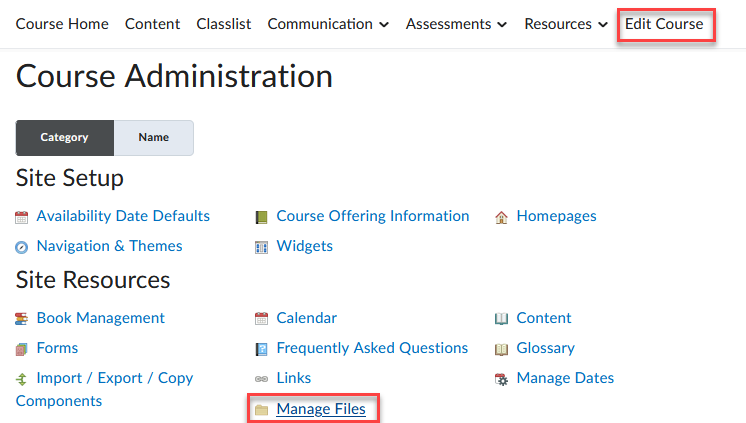
Task: Click the chain icon beside Links
Action: tap(261, 379)
